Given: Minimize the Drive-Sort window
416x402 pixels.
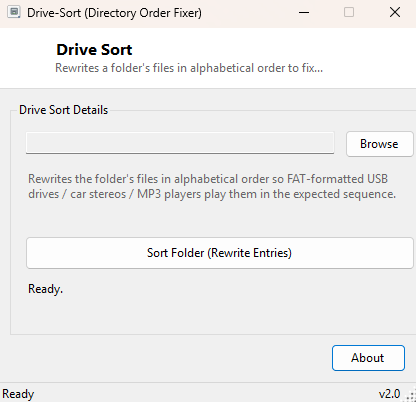Looking at the screenshot, I should (x=304, y=13).
